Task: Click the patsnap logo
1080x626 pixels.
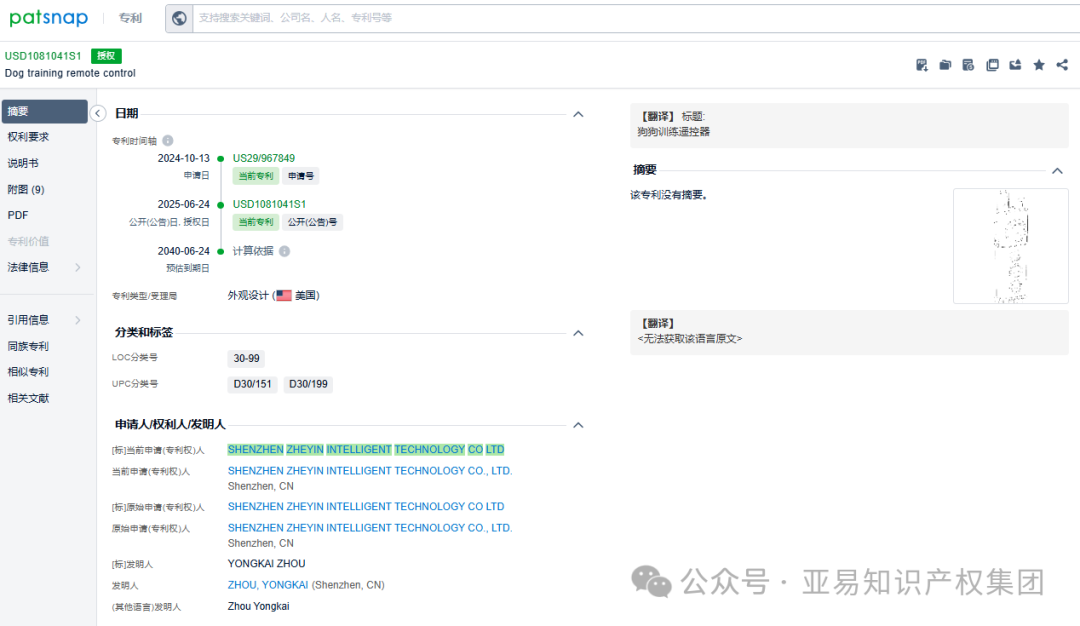Action: pos(48,18)
